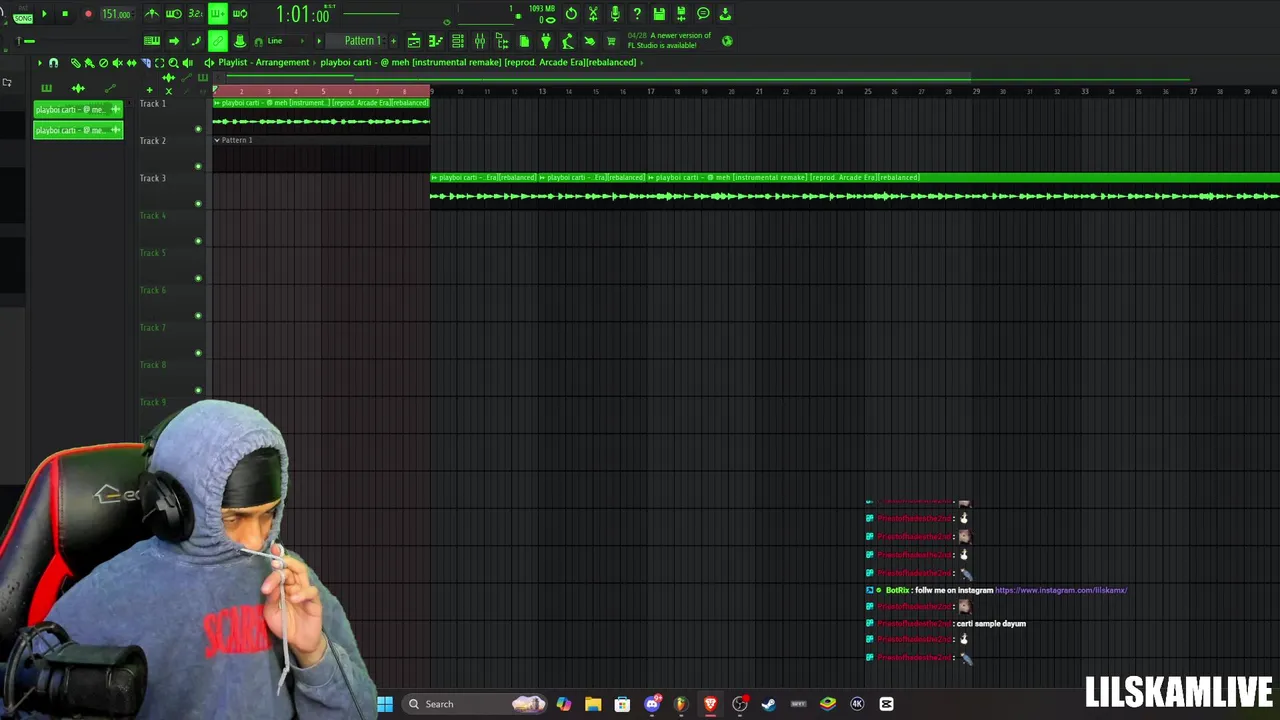
Task: Click the 151.000 tempo field
Action: coord(116,14)
